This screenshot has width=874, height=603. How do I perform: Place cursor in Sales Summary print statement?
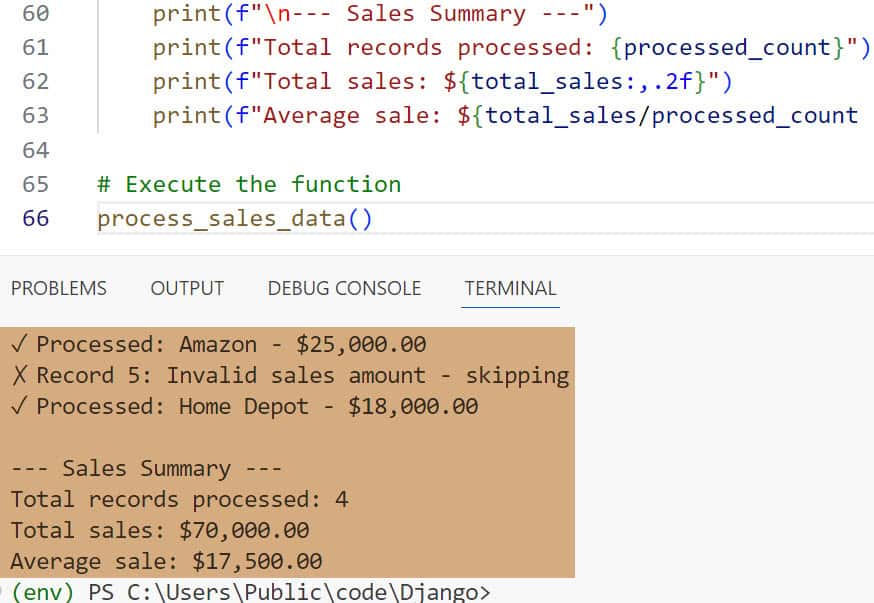coord(380,13)
